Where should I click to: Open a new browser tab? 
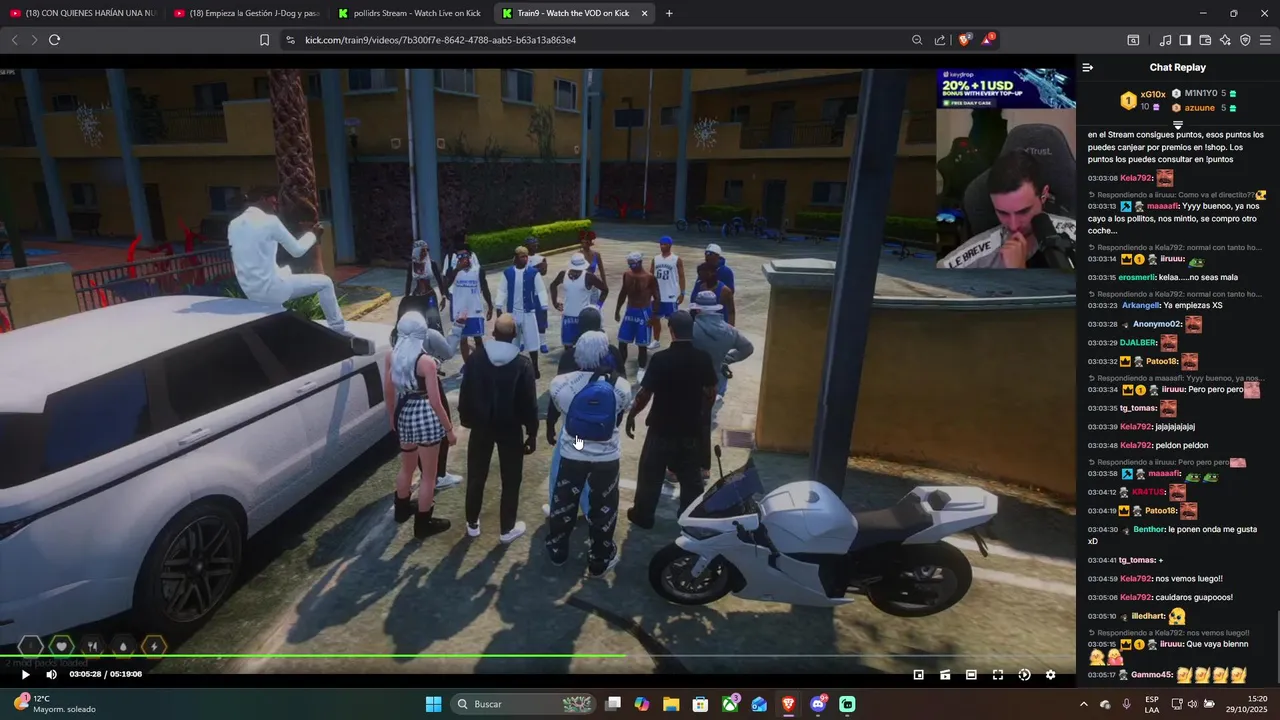click(669, 13)
